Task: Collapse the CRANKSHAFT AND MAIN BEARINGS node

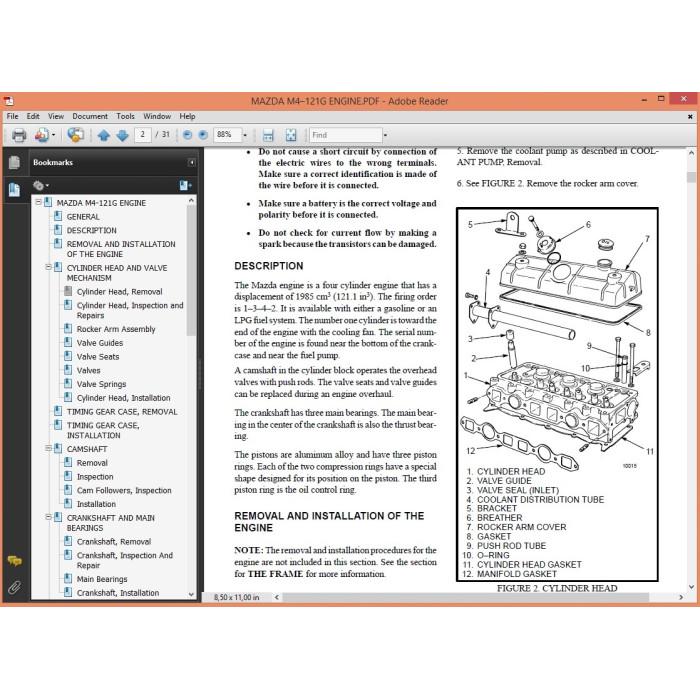Action: (48, 517)
